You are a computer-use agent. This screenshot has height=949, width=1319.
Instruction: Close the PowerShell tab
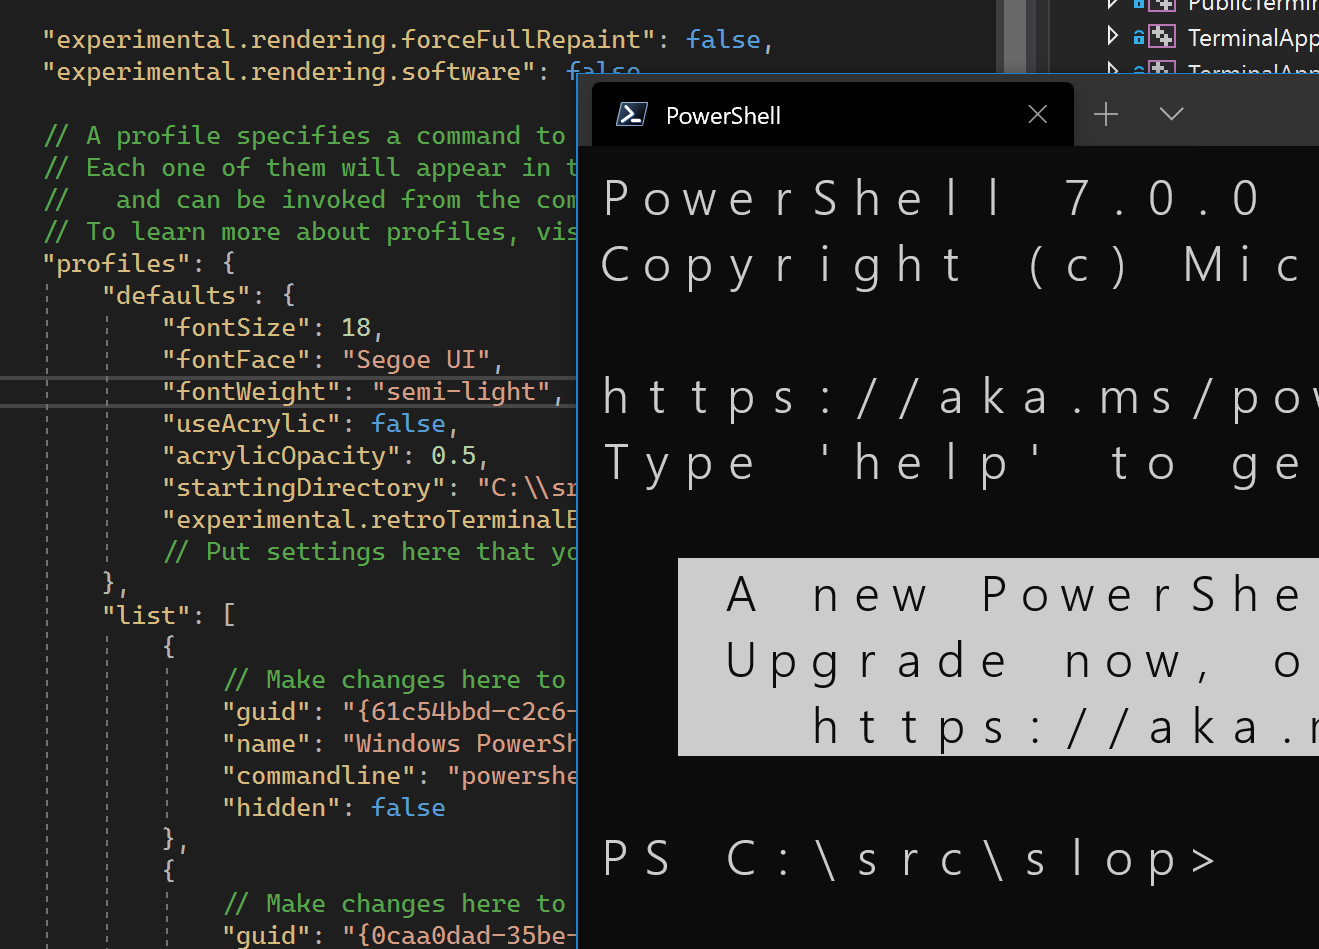pos(1038,115)
